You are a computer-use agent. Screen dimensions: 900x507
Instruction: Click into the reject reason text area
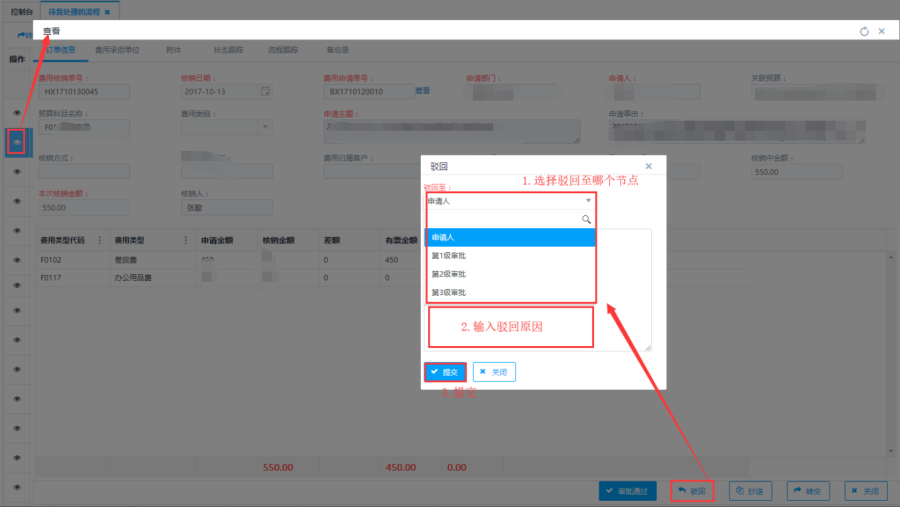tap(540, 290)
